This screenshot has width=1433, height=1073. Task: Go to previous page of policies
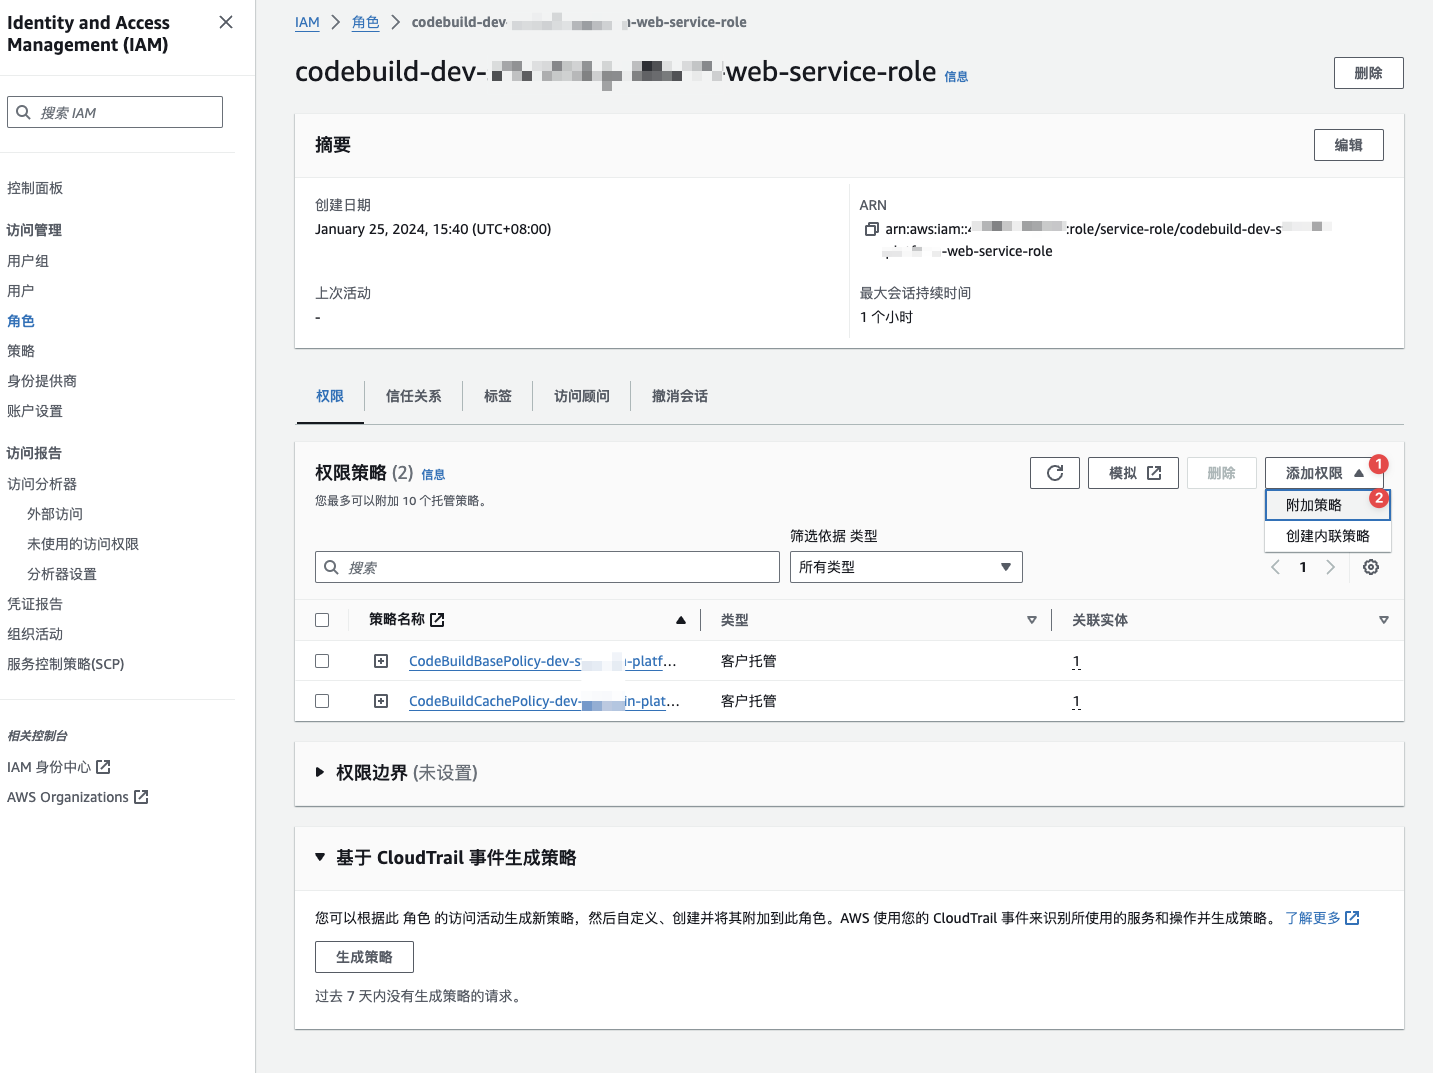point(1275,567)
